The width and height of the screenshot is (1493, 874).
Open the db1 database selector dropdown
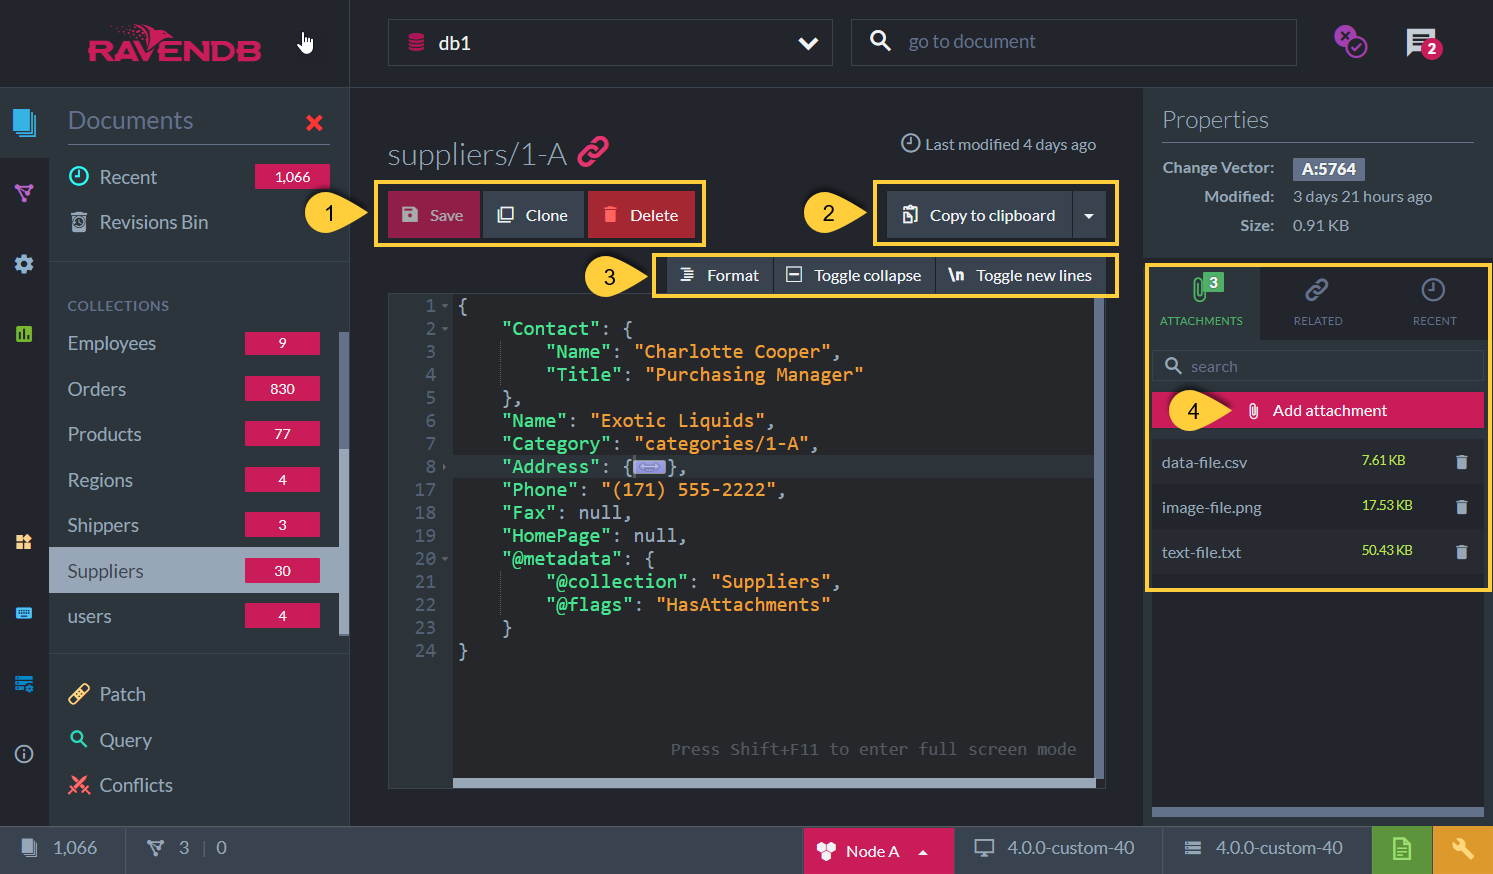(x=610, y=43)
